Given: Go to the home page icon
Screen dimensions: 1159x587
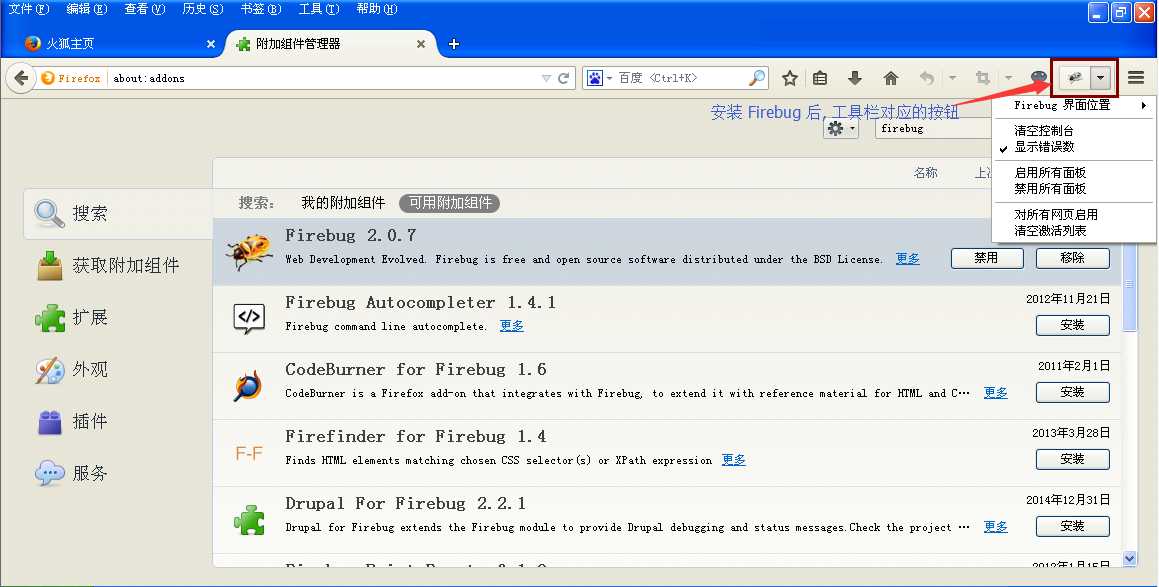Looking at the screenshot, I should 891,78.
